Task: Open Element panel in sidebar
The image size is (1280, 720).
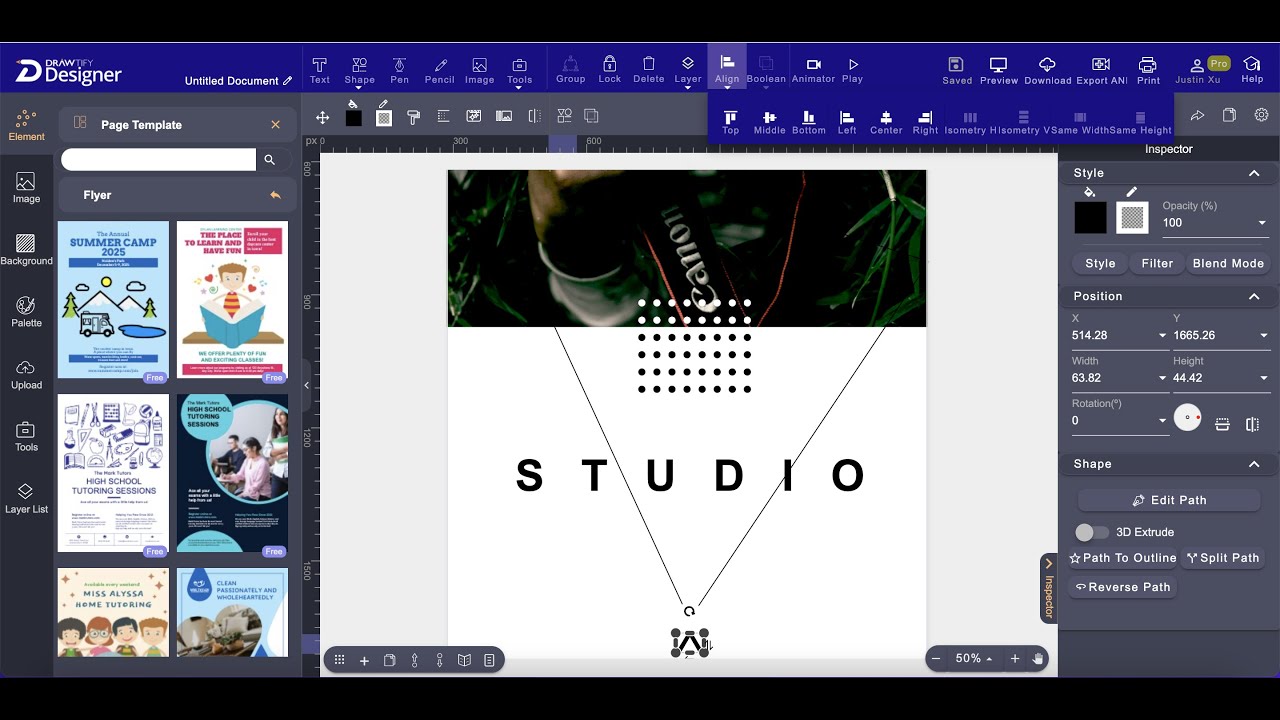Action: click(x=26, y=126)
